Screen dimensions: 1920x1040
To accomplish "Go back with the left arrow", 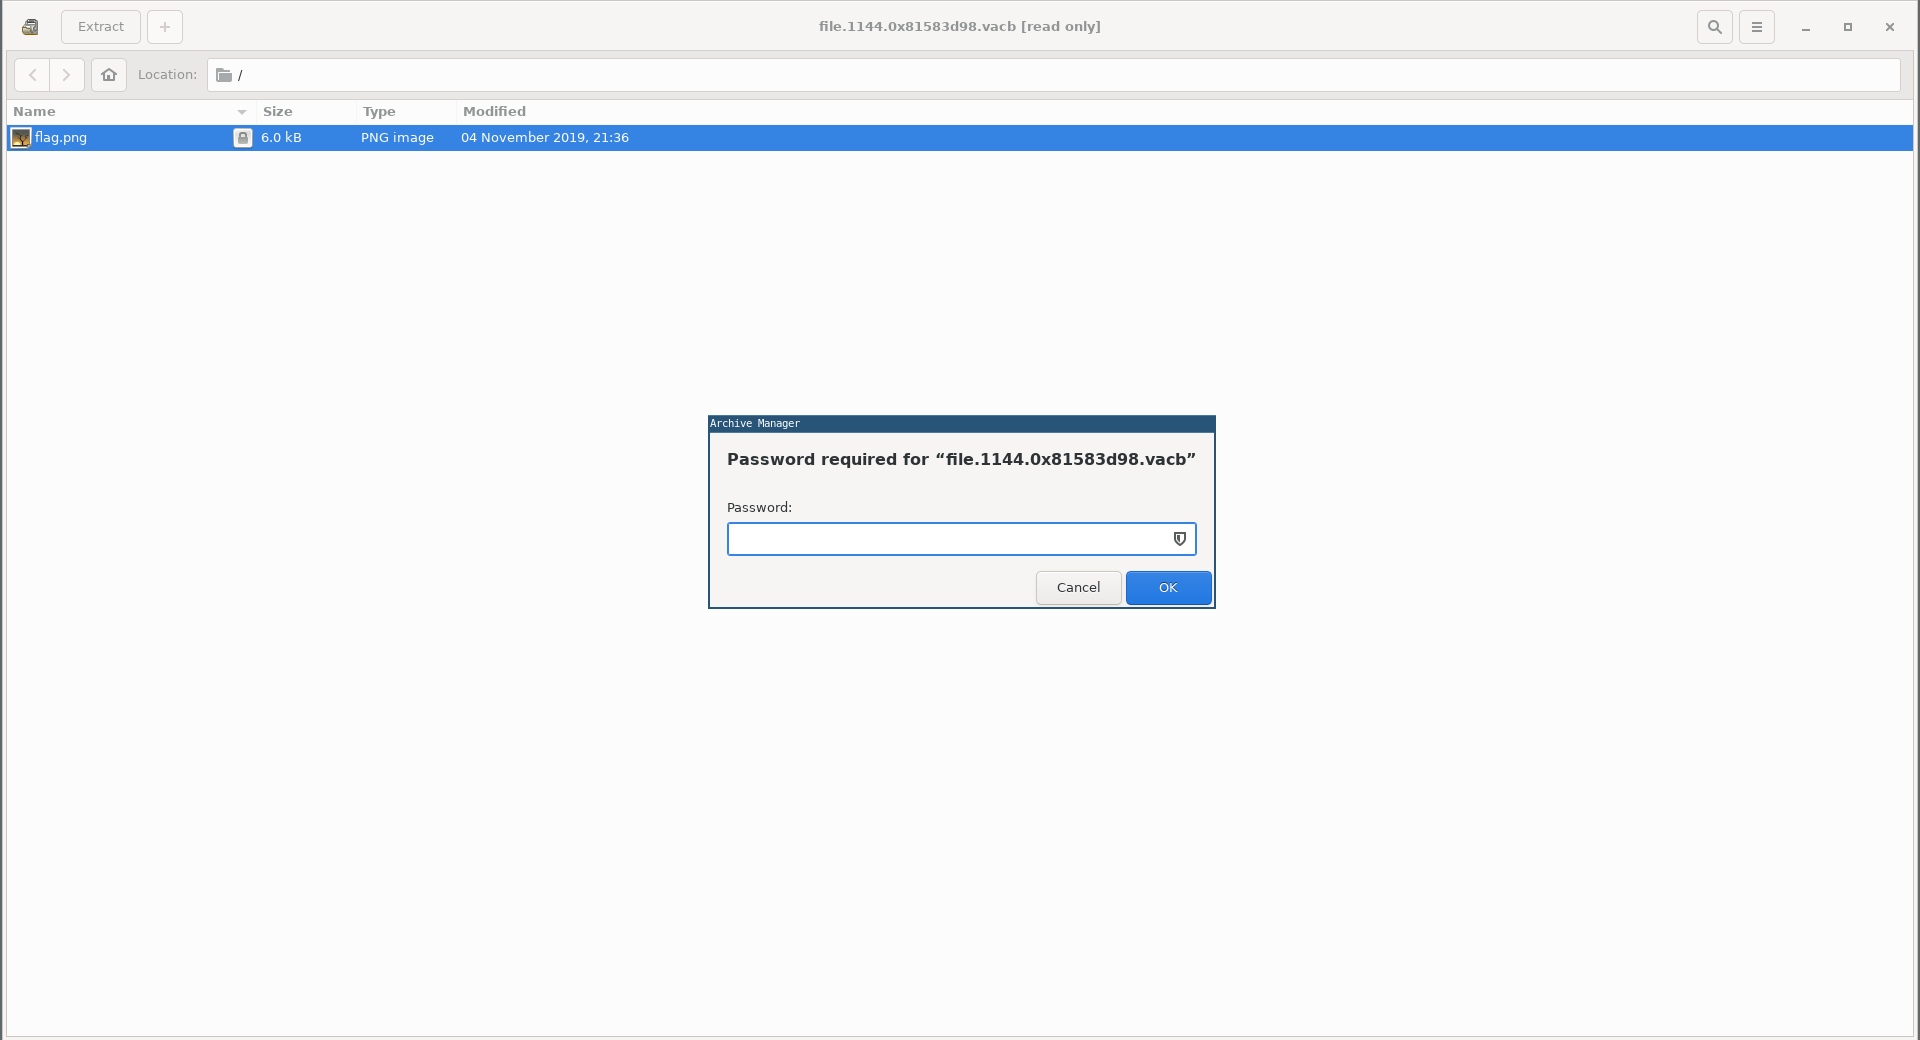I will point(32,75).
